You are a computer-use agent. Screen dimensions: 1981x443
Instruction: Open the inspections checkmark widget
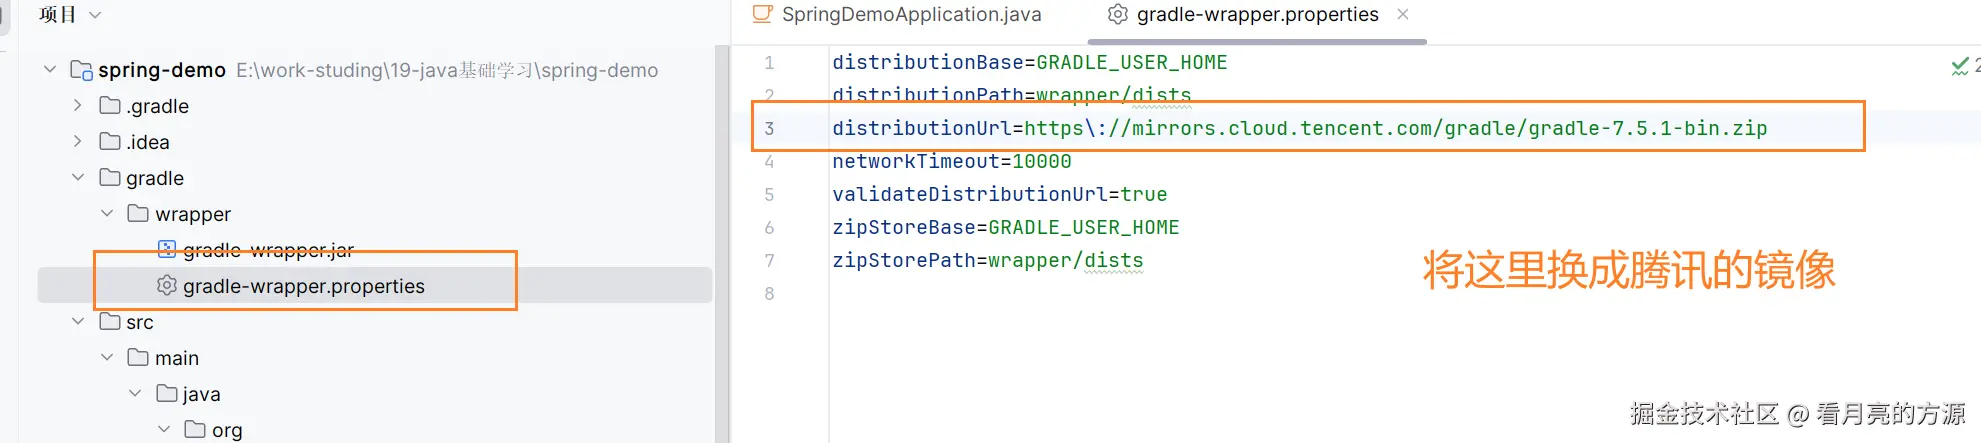click(1961, 67)
